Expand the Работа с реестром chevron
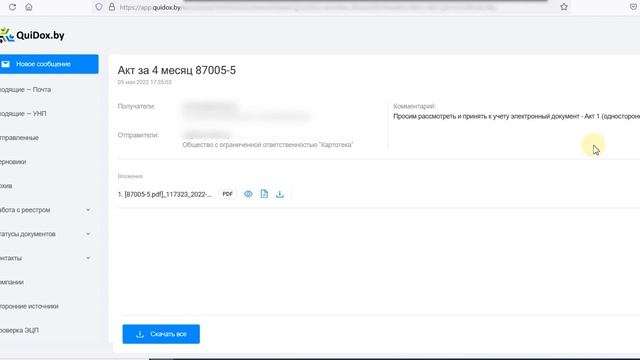Image resolution: width=640 pixels, height=360 pixels. click(88, 210)
